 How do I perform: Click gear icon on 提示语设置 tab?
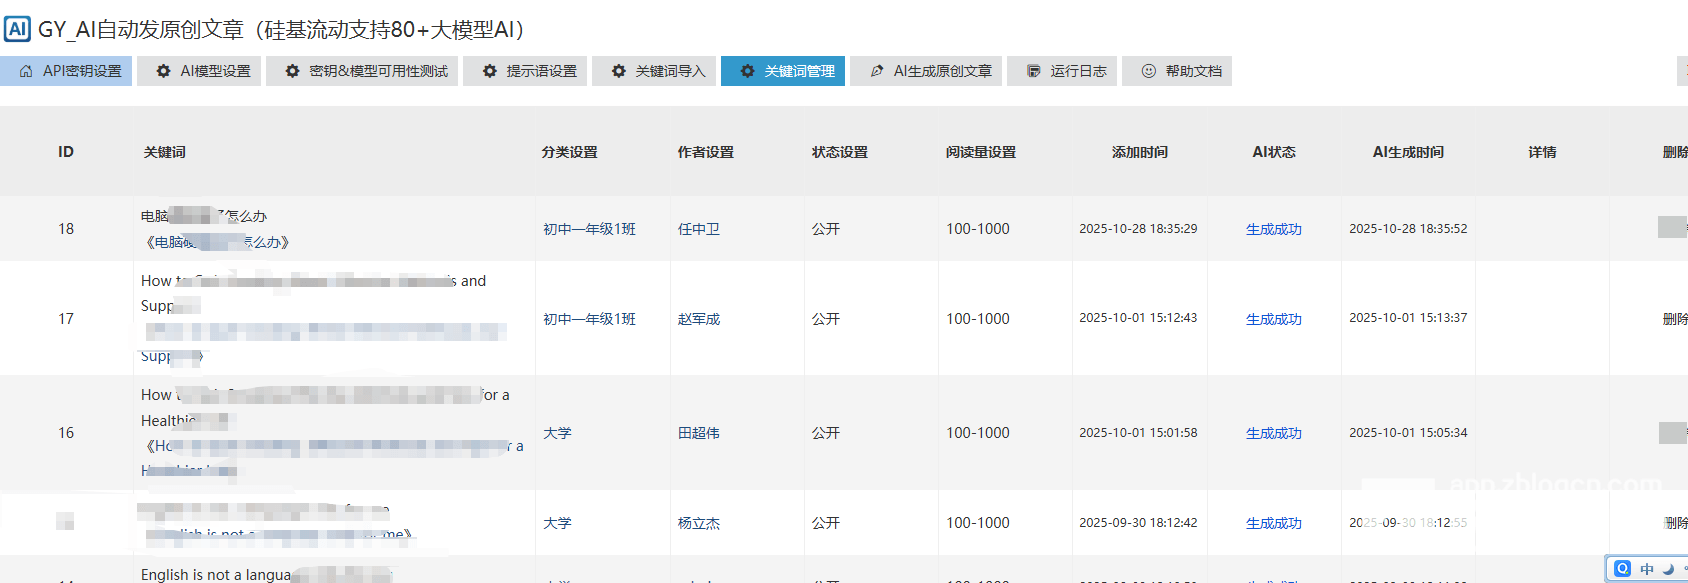point(489,71)
